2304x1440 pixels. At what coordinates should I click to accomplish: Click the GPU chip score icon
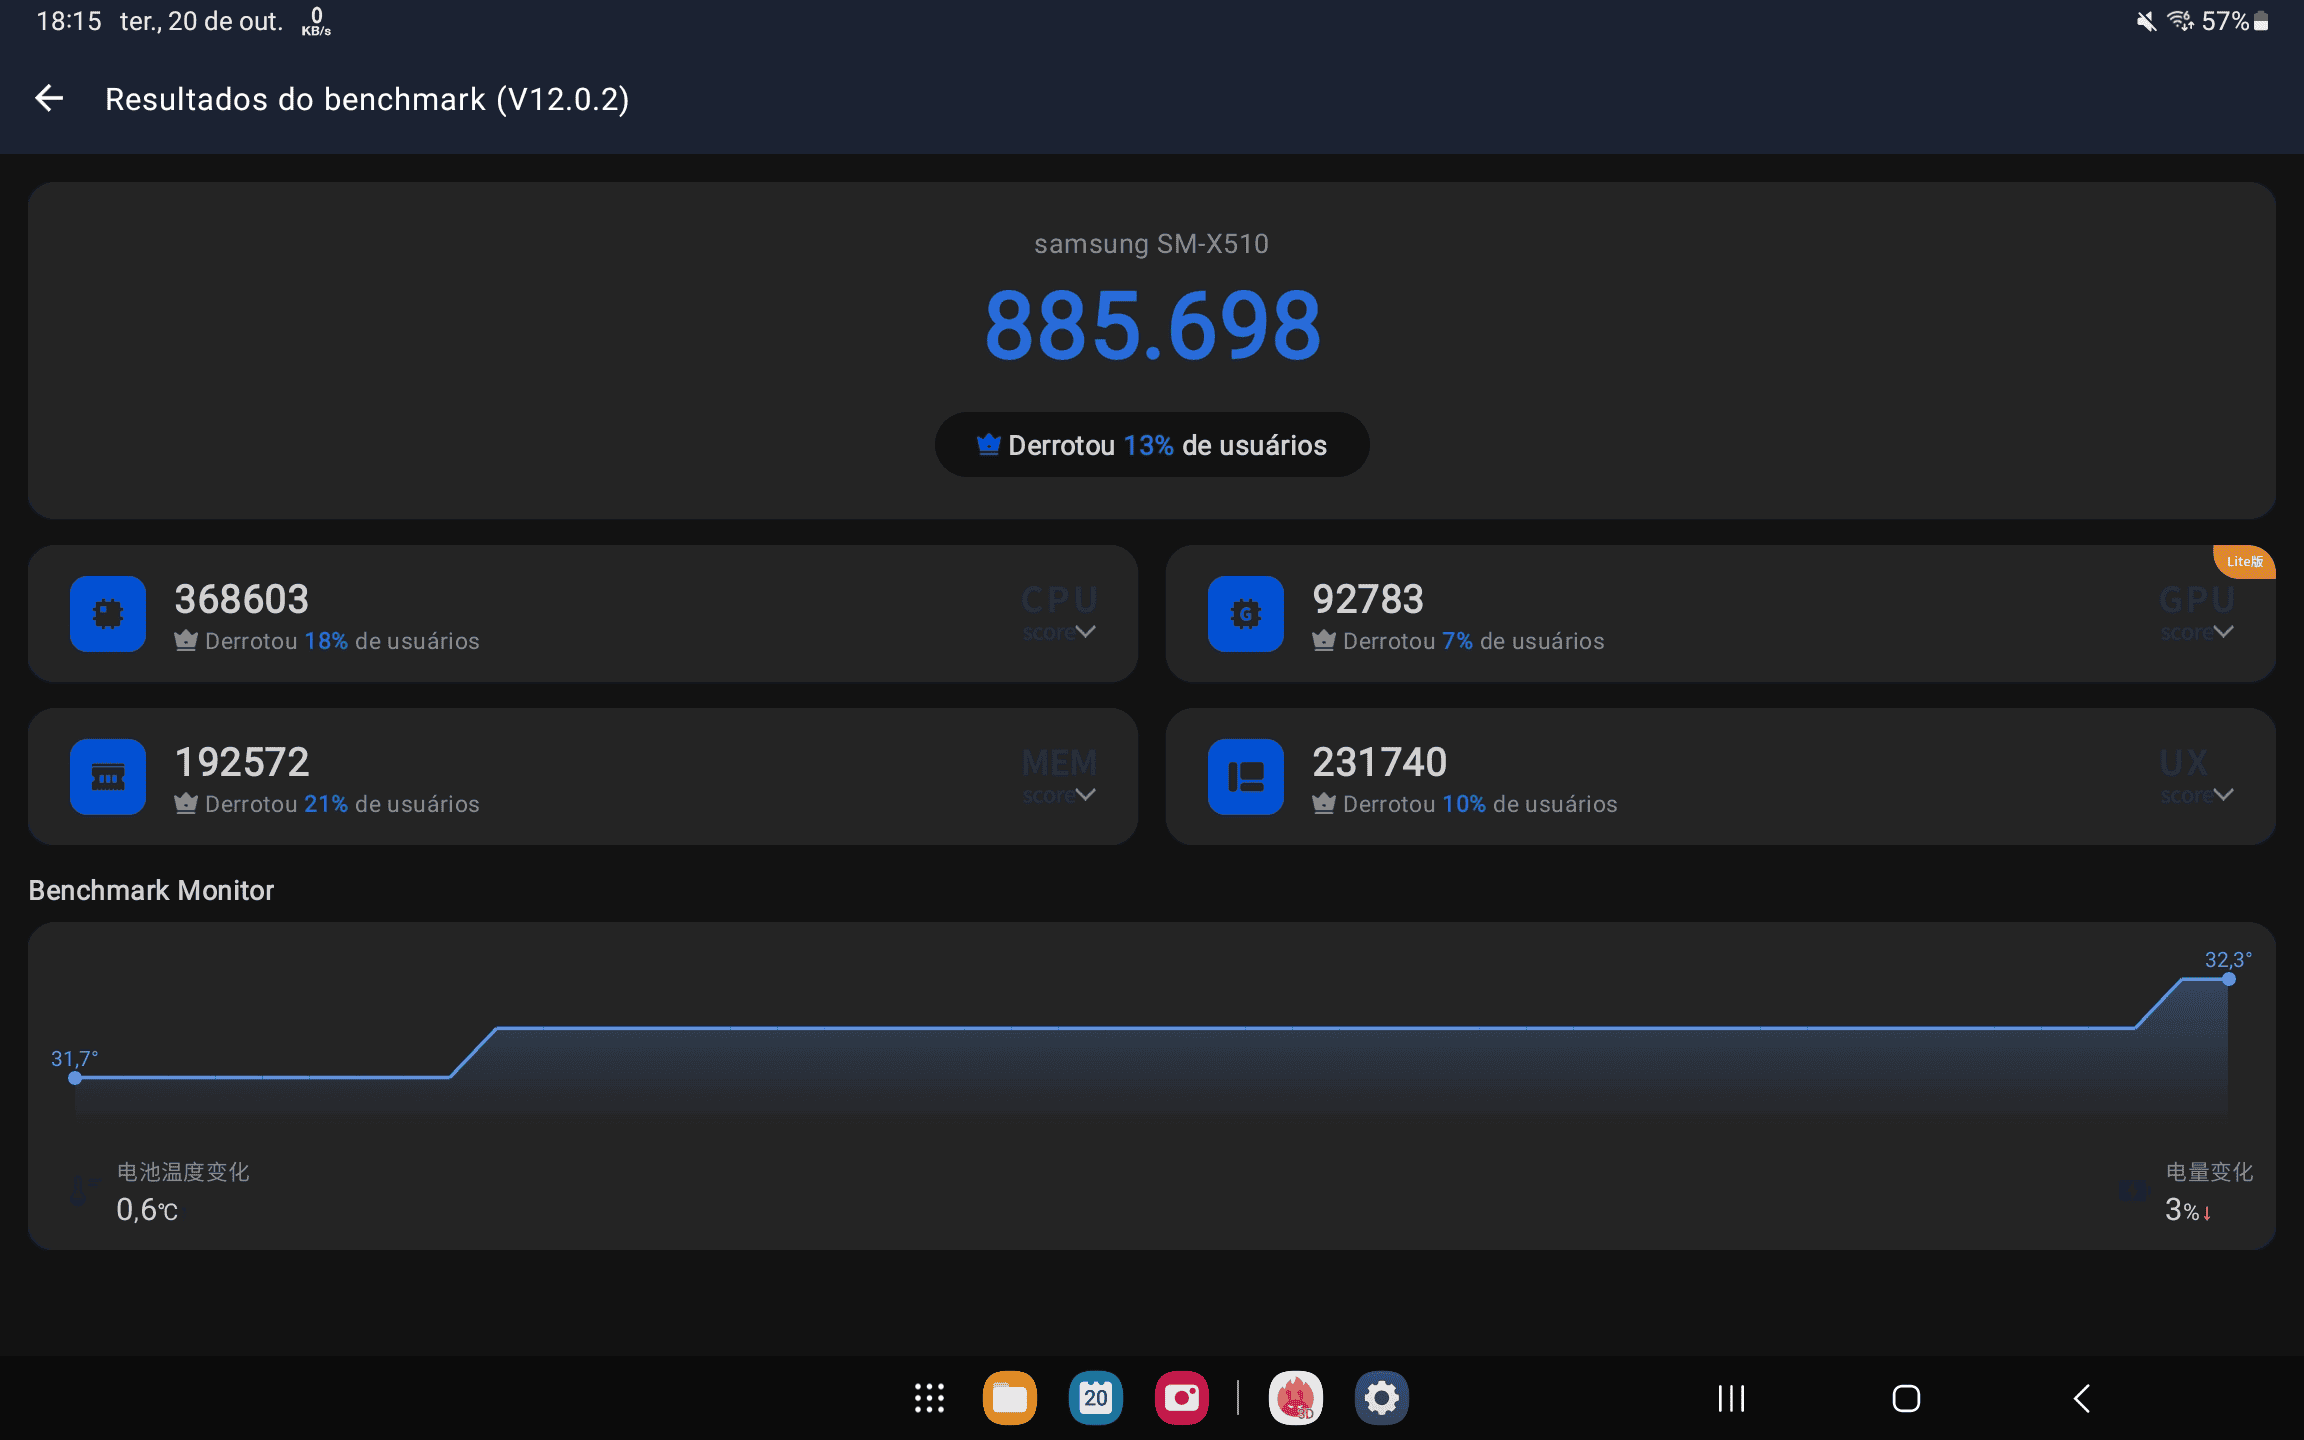tap(1246, 614)
